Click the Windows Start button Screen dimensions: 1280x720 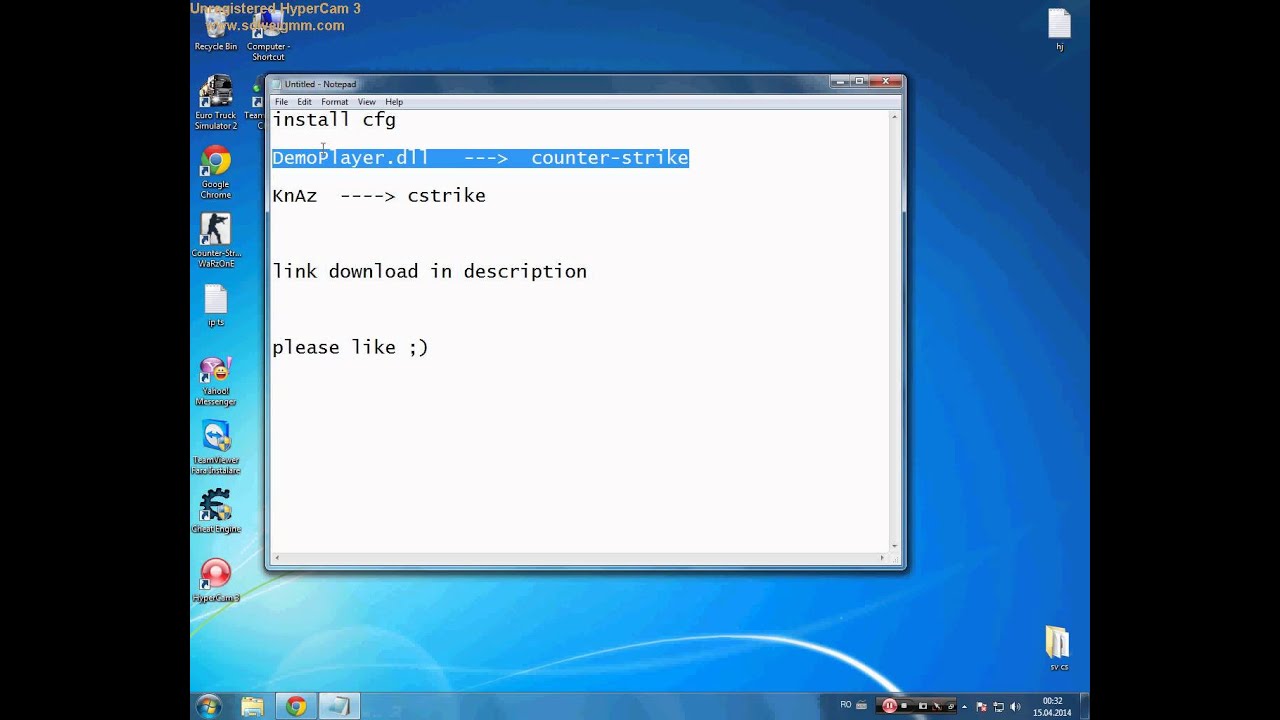point(209,706)
